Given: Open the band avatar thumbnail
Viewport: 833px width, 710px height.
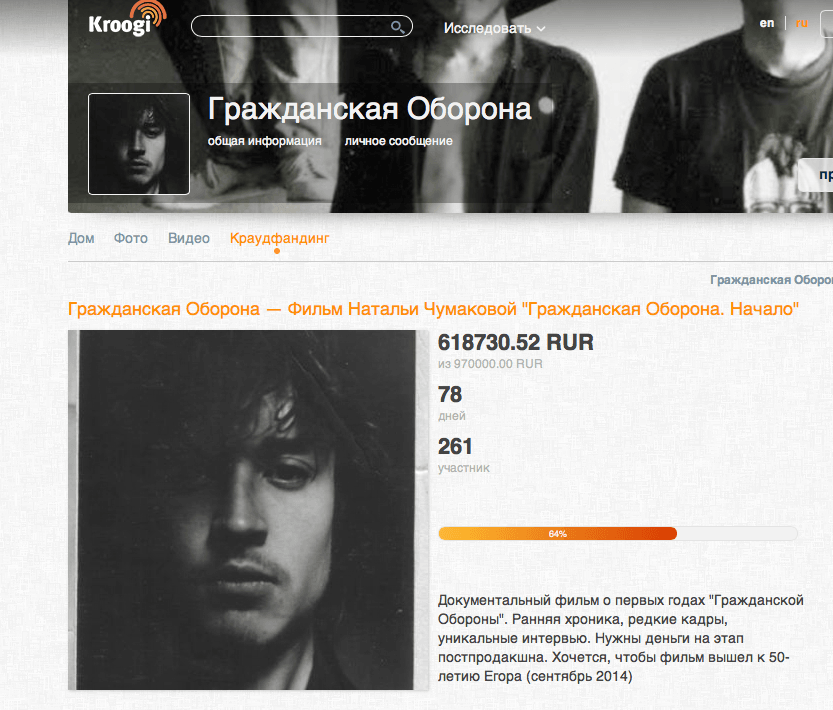Looking at the screenshot, I should (x=139, y=144).
